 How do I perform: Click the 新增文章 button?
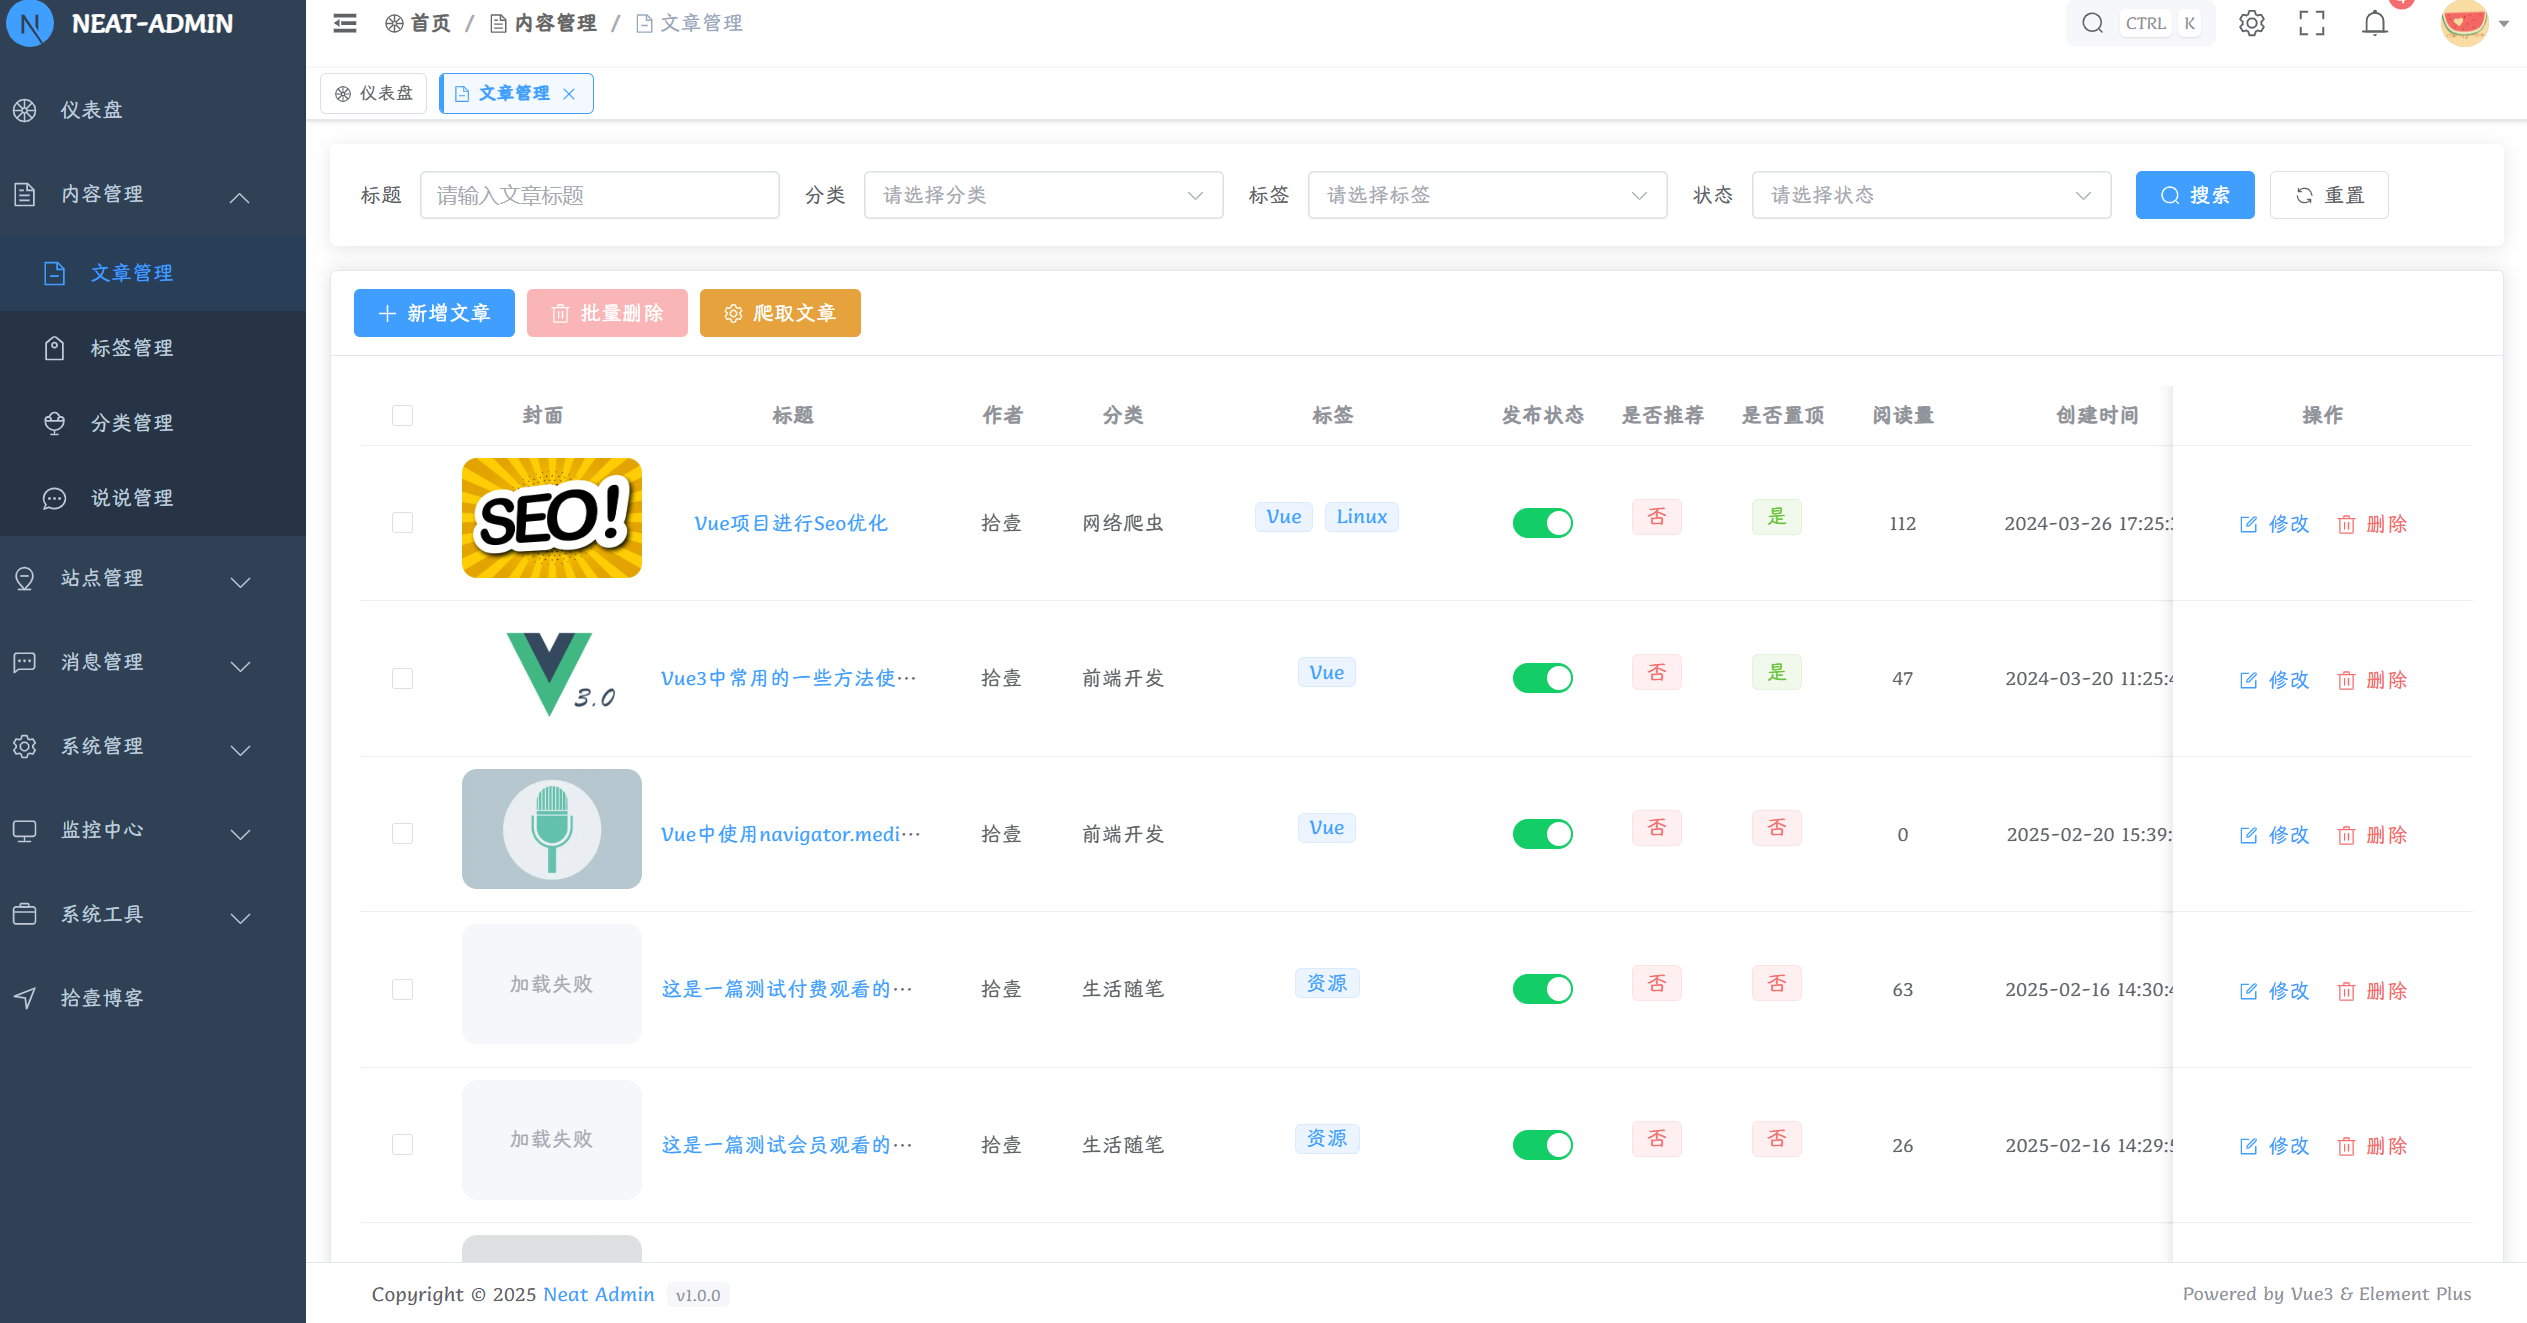pyautogui.click(x=434, y=313)
